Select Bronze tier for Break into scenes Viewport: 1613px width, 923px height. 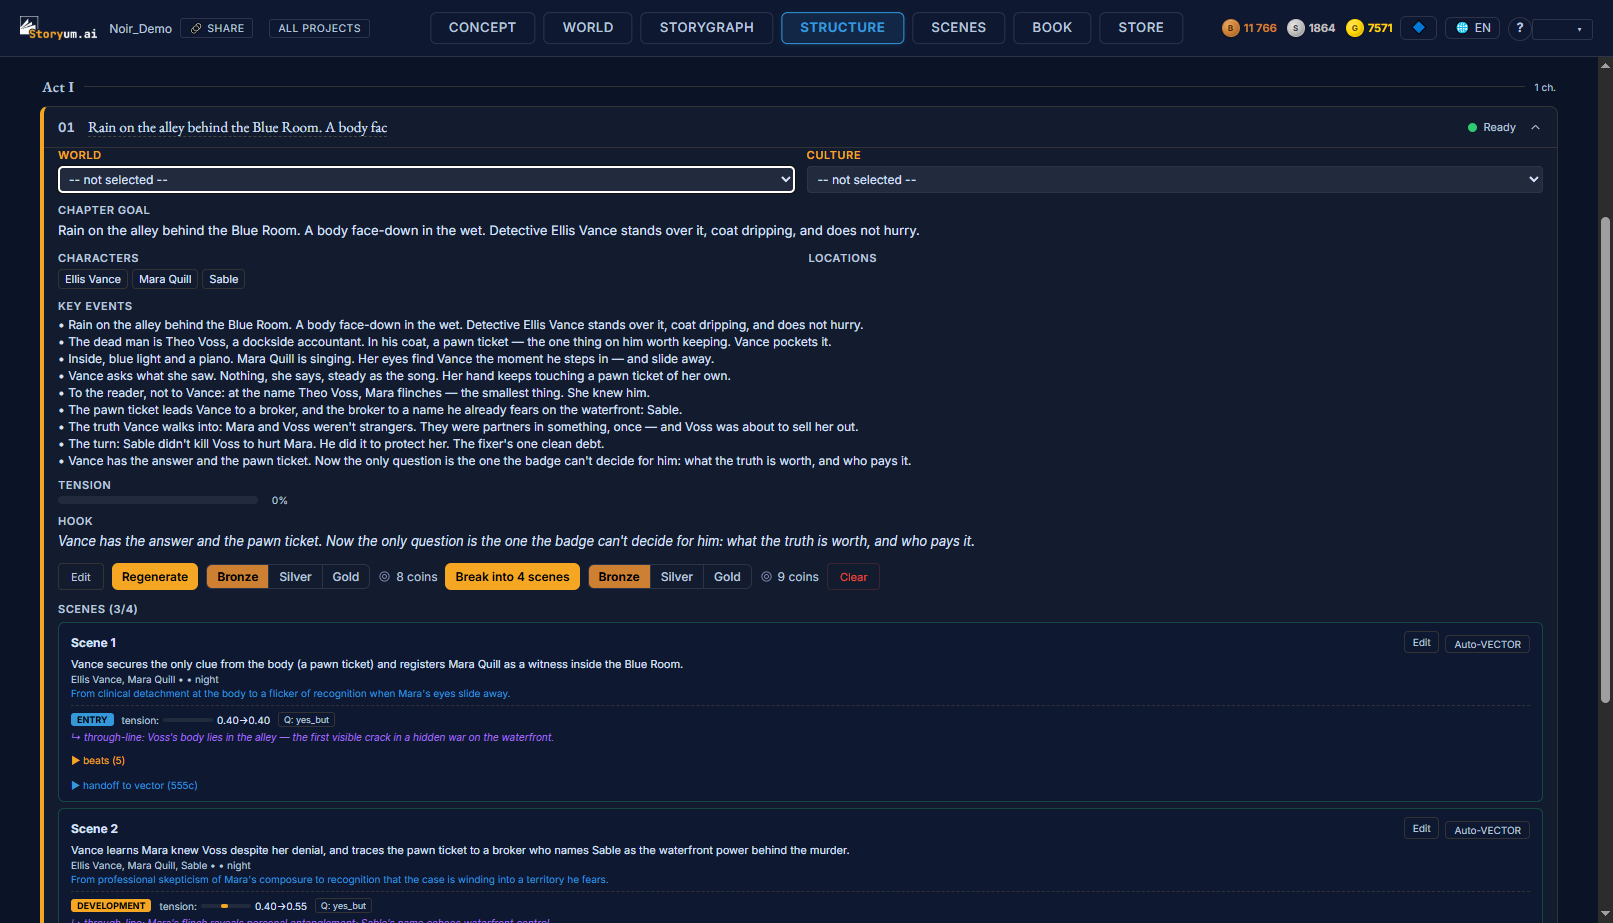click(619, 577)
